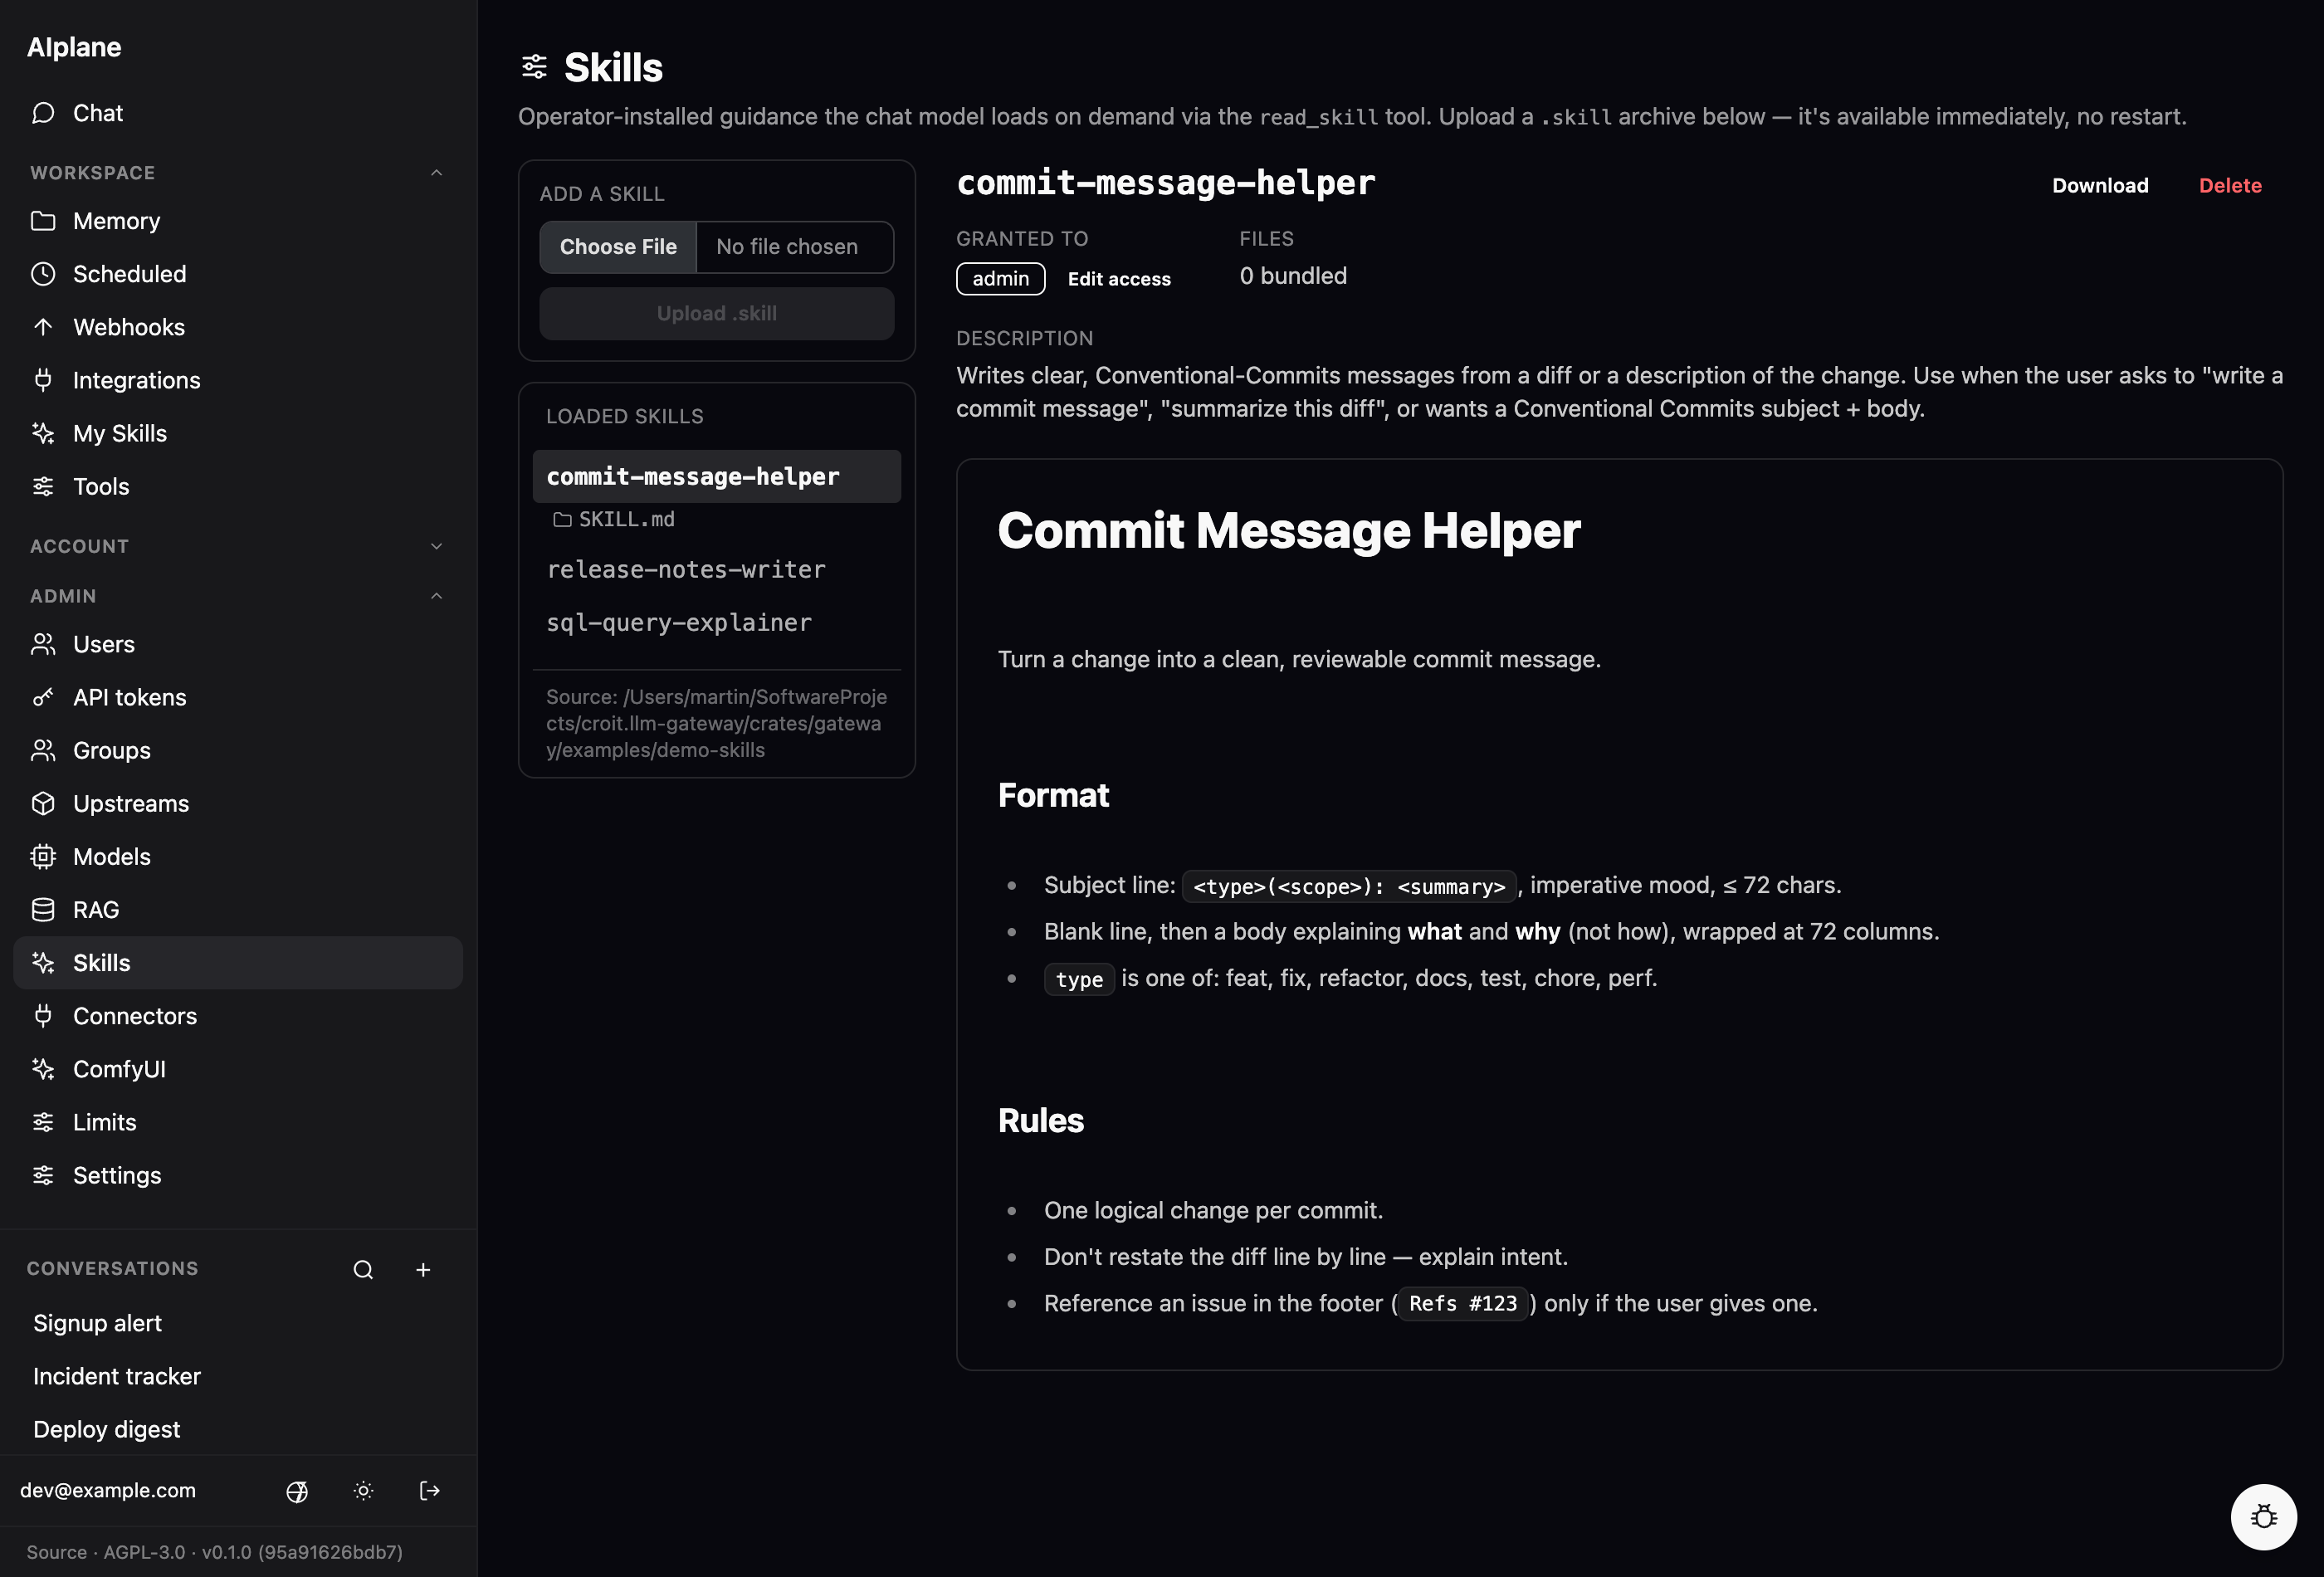The width and height of the screenshot is (2324, 1577).
Task: Search conversations with the magnifier icon
Action: (x=363, y=1269)
